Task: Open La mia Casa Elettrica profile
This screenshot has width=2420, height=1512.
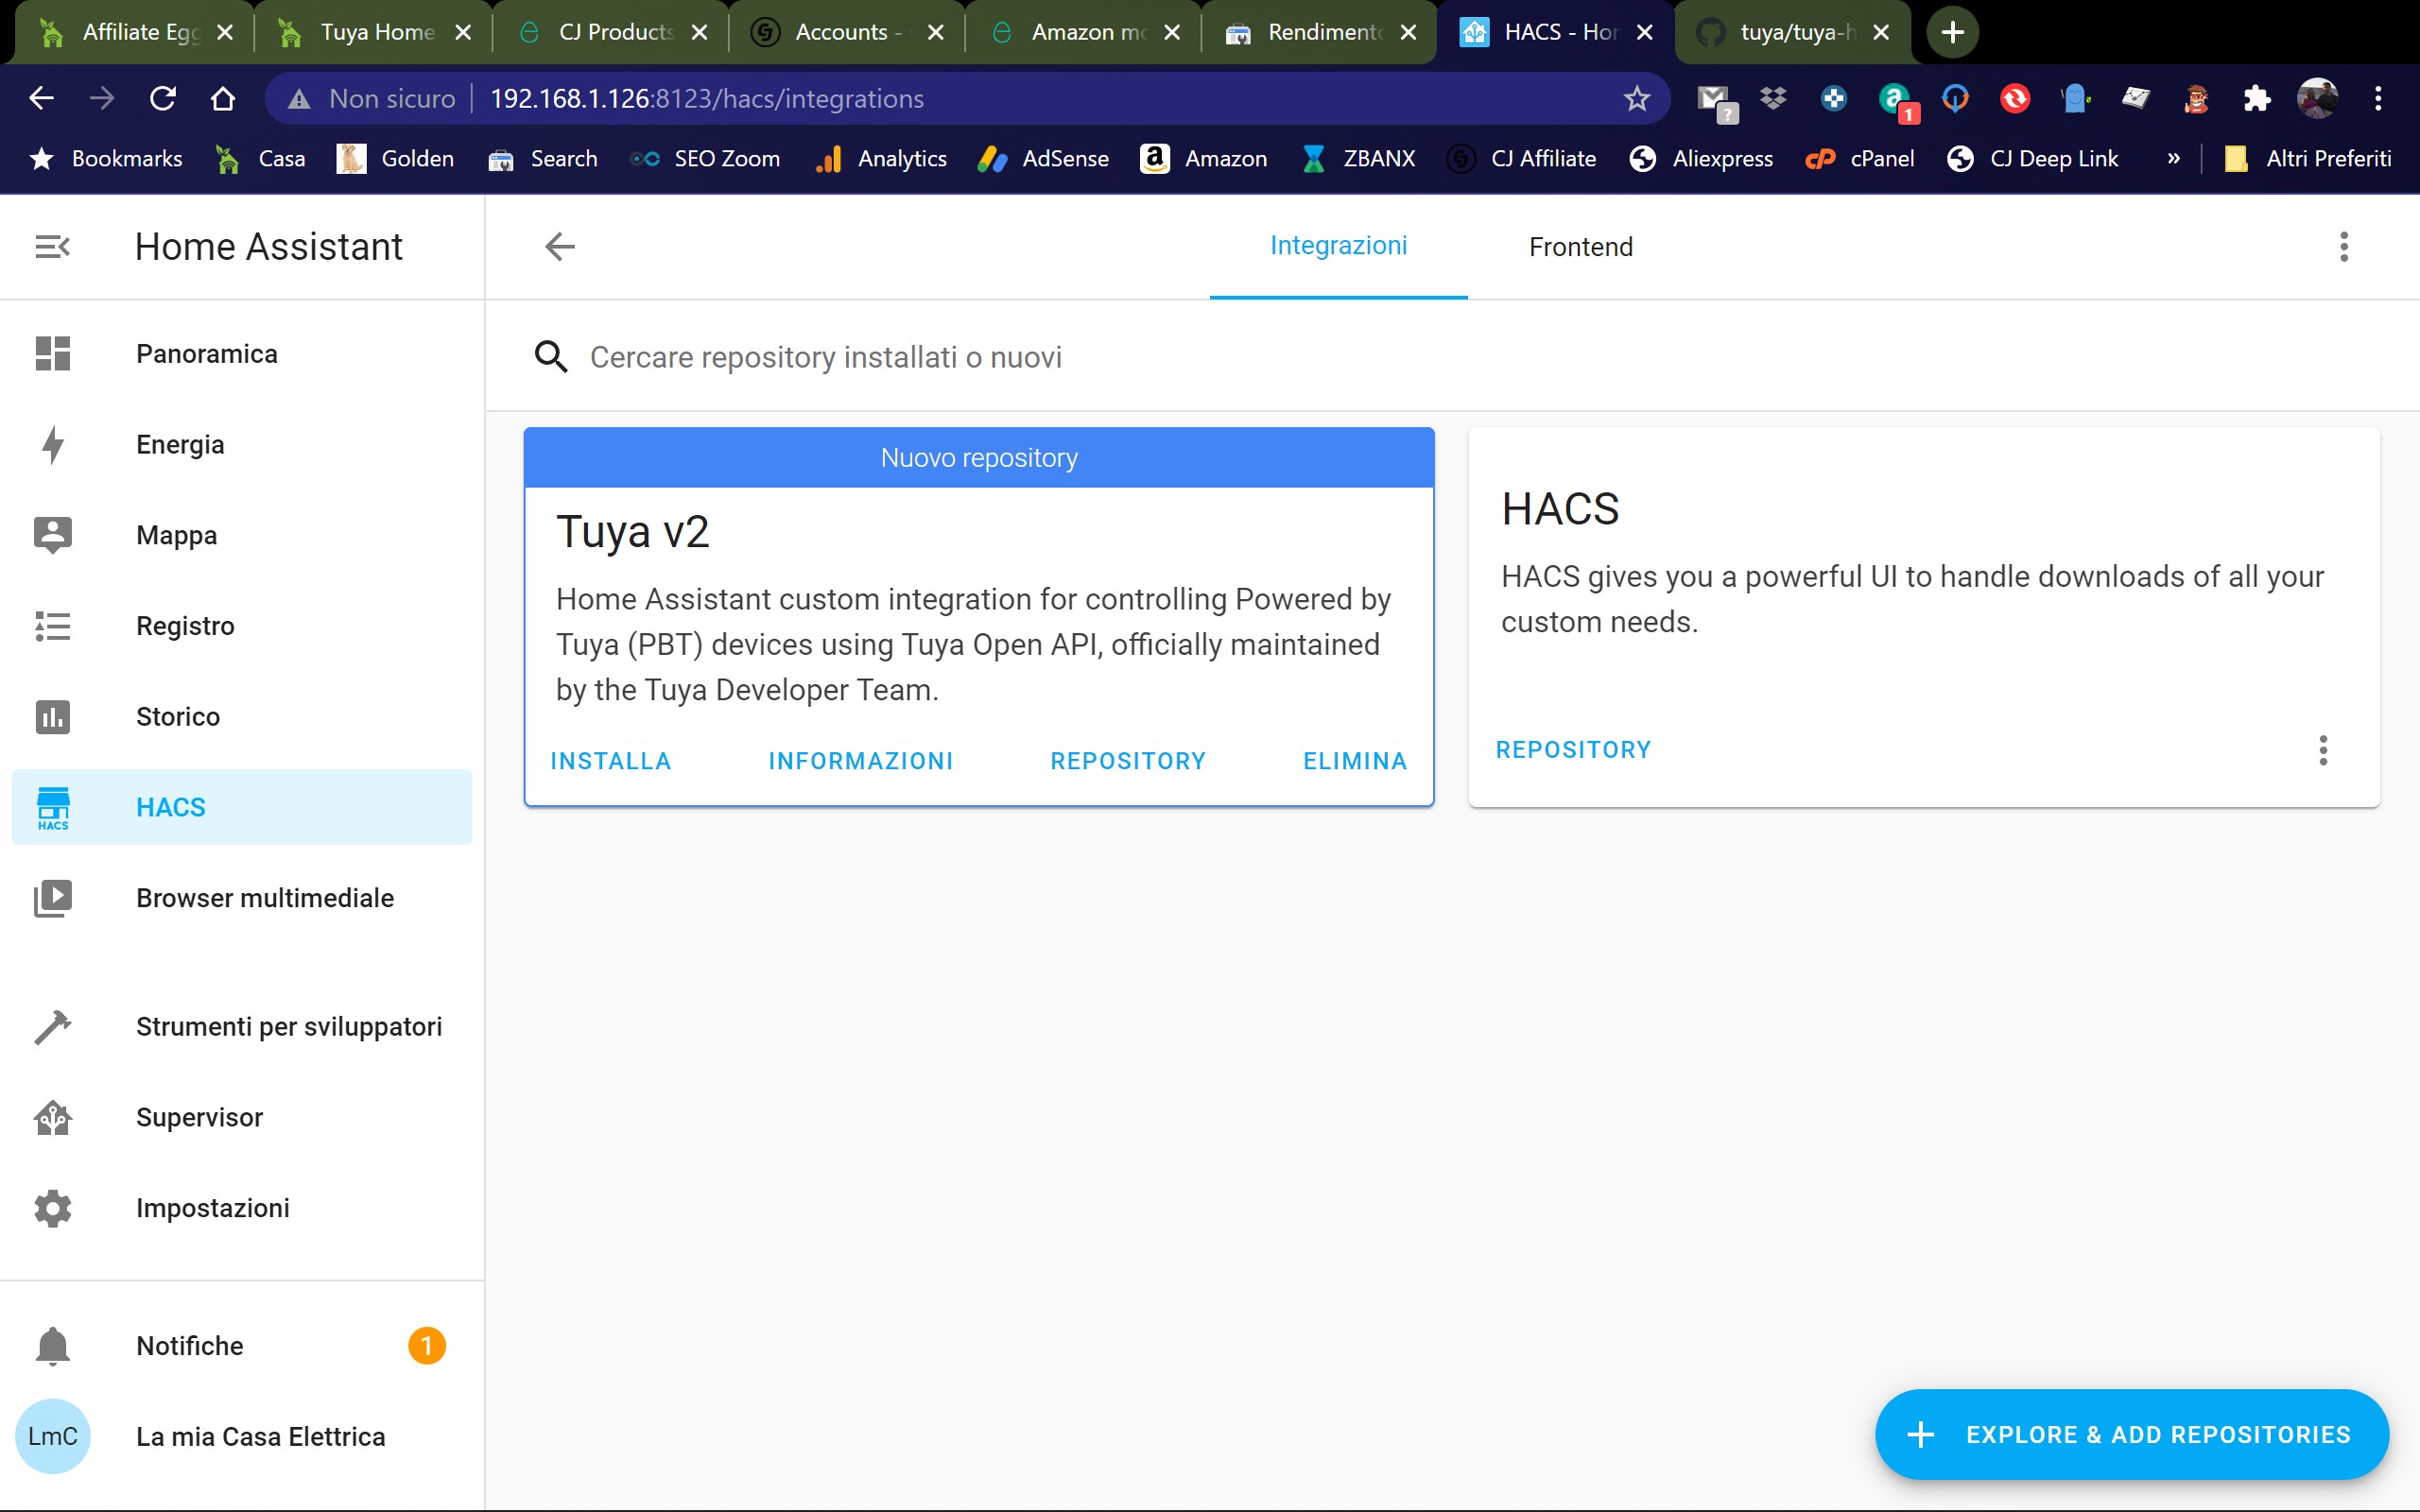Action: tap(241, 1437)
